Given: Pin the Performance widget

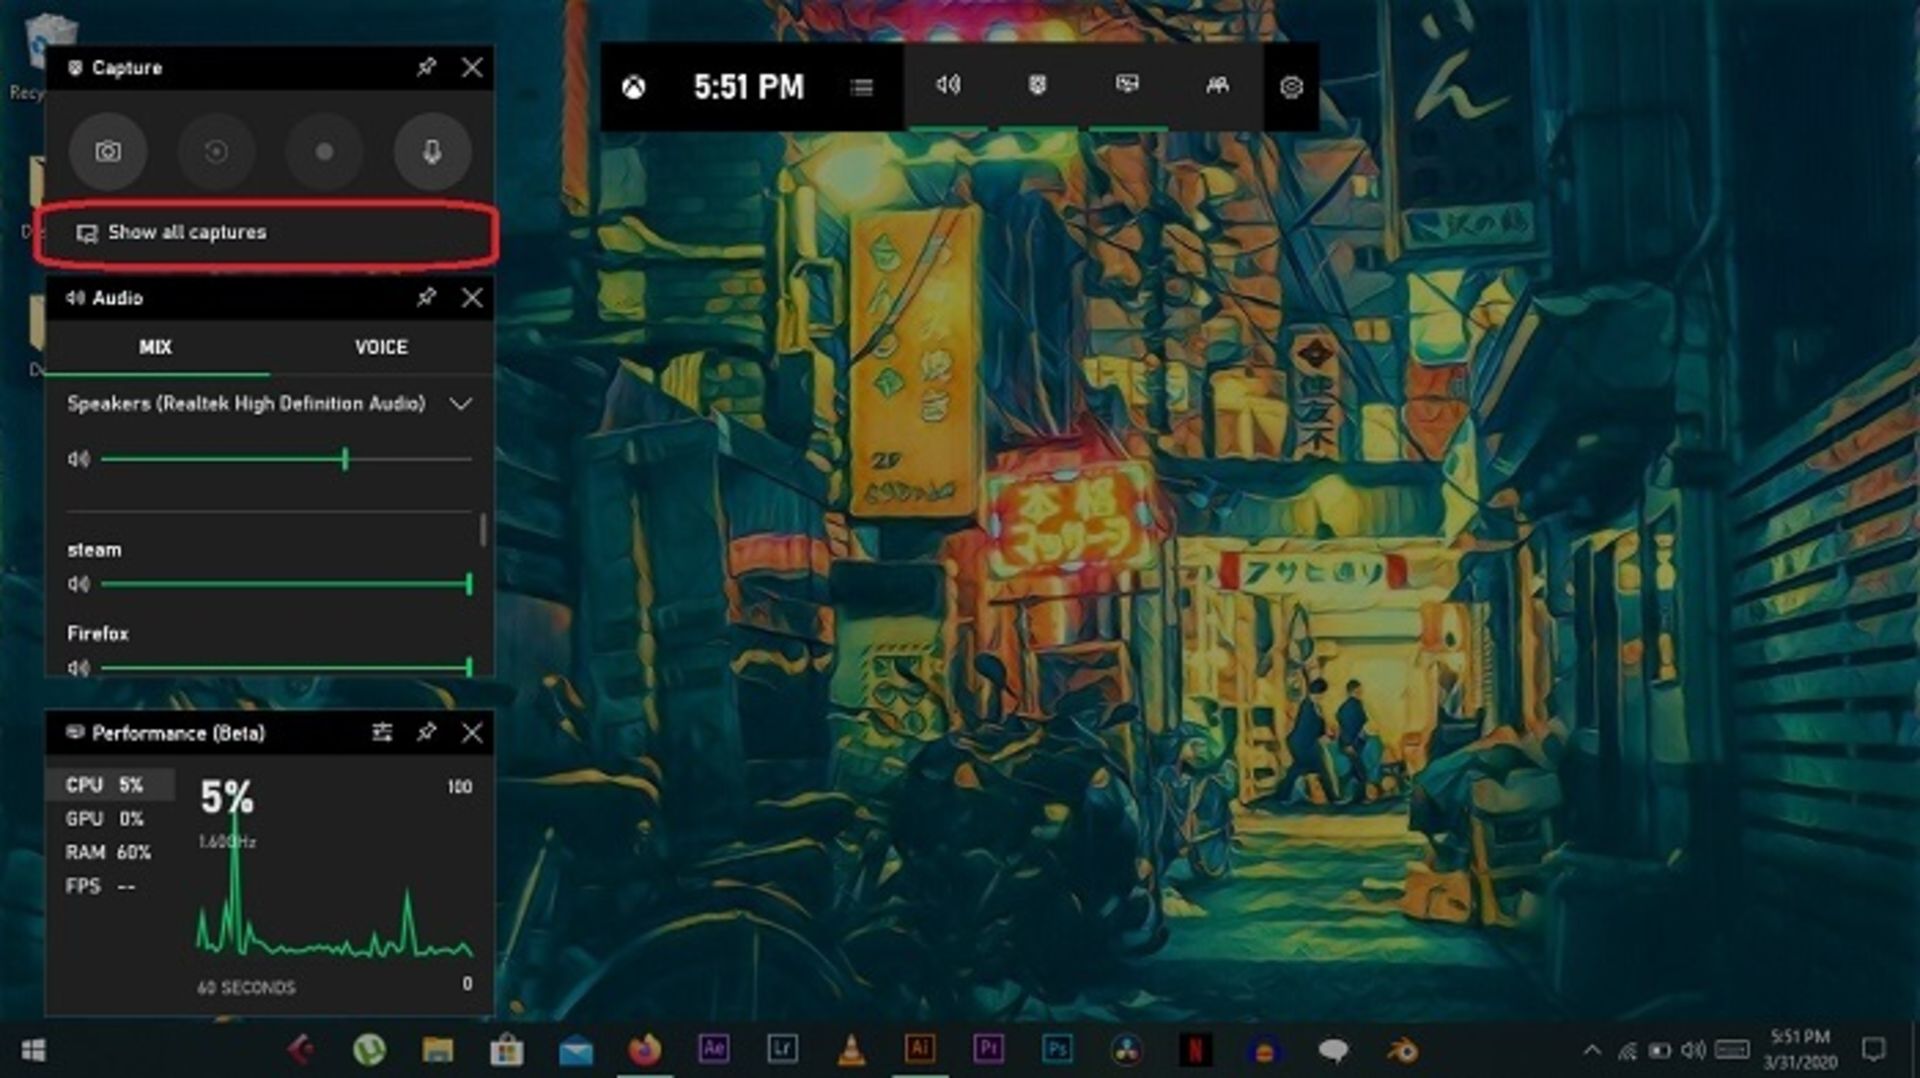Looking at the screenshot, I should pos(428,733).
